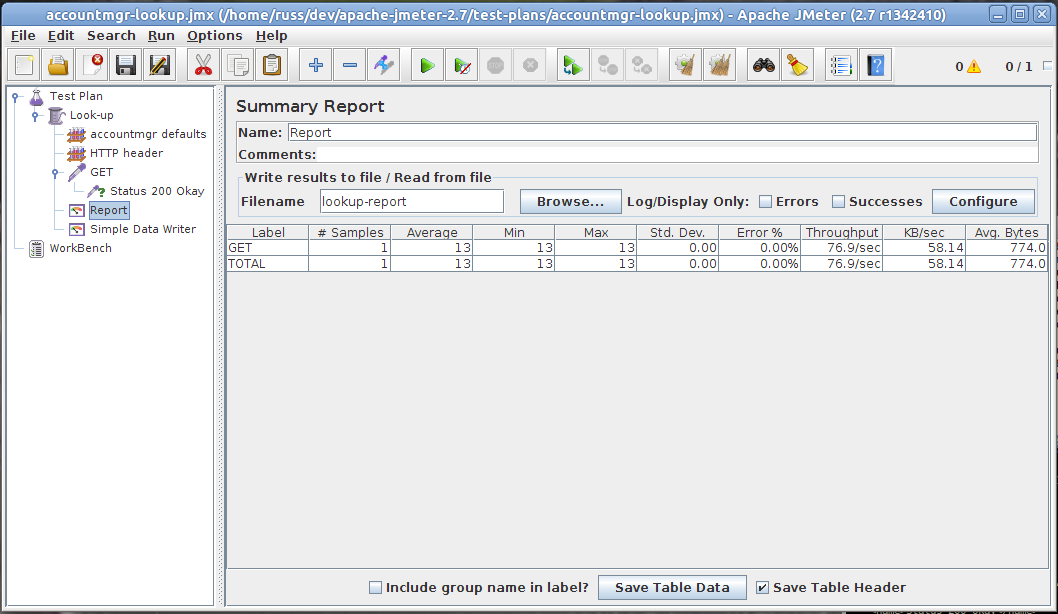Viewport: 1058px width, 614px height.
Task: Save the test plan with the floppy icon
Action: [x=126, y=65]
